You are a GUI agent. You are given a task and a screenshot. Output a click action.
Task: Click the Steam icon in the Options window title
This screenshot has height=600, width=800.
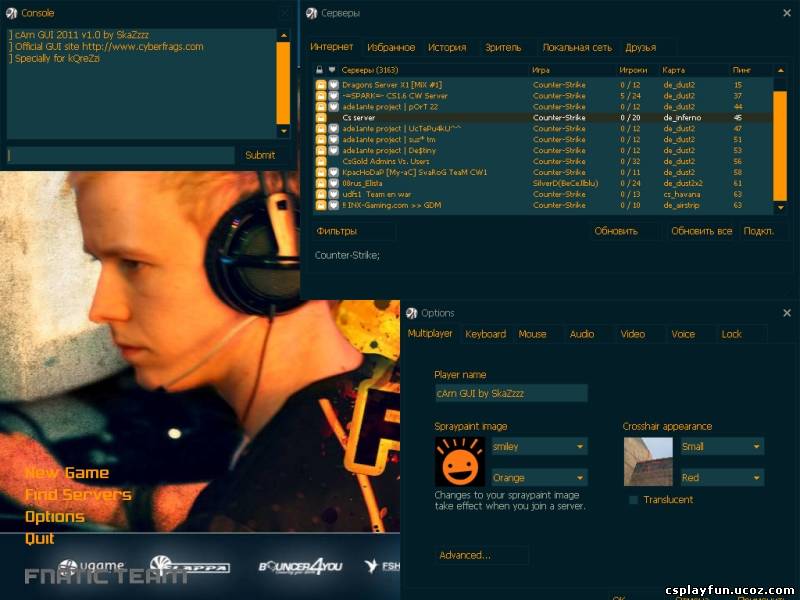pyautogui.click(x=411, y=313)
